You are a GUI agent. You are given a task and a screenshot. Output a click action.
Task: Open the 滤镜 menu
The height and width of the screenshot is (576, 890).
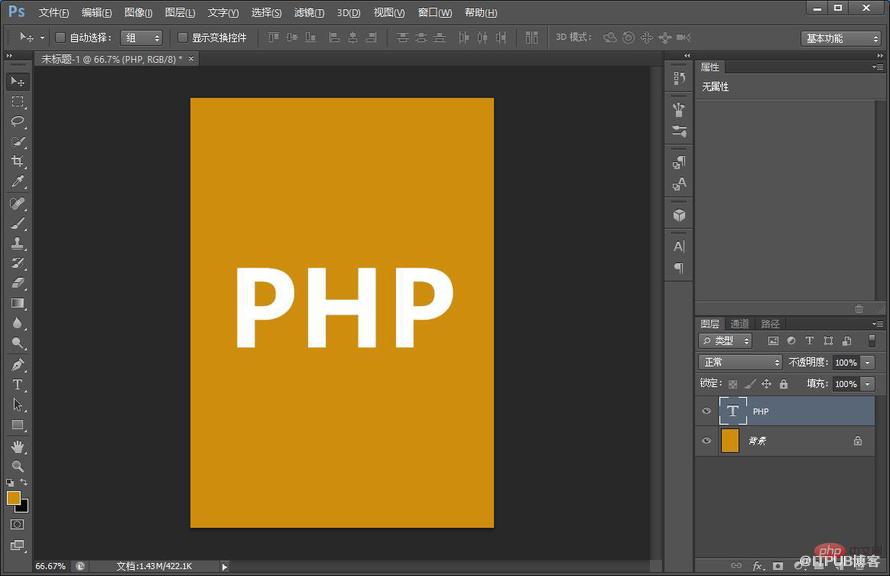tap(309, 12)
